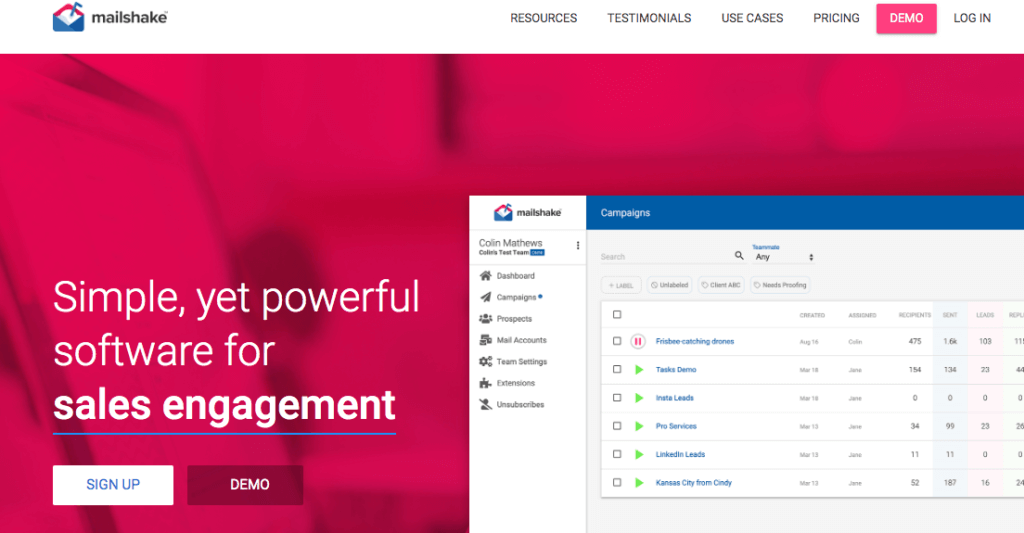Viewport: 1024px width, 533px height.
Task: Open Mail Accounts in the sidebar
Action: point(521,340)
